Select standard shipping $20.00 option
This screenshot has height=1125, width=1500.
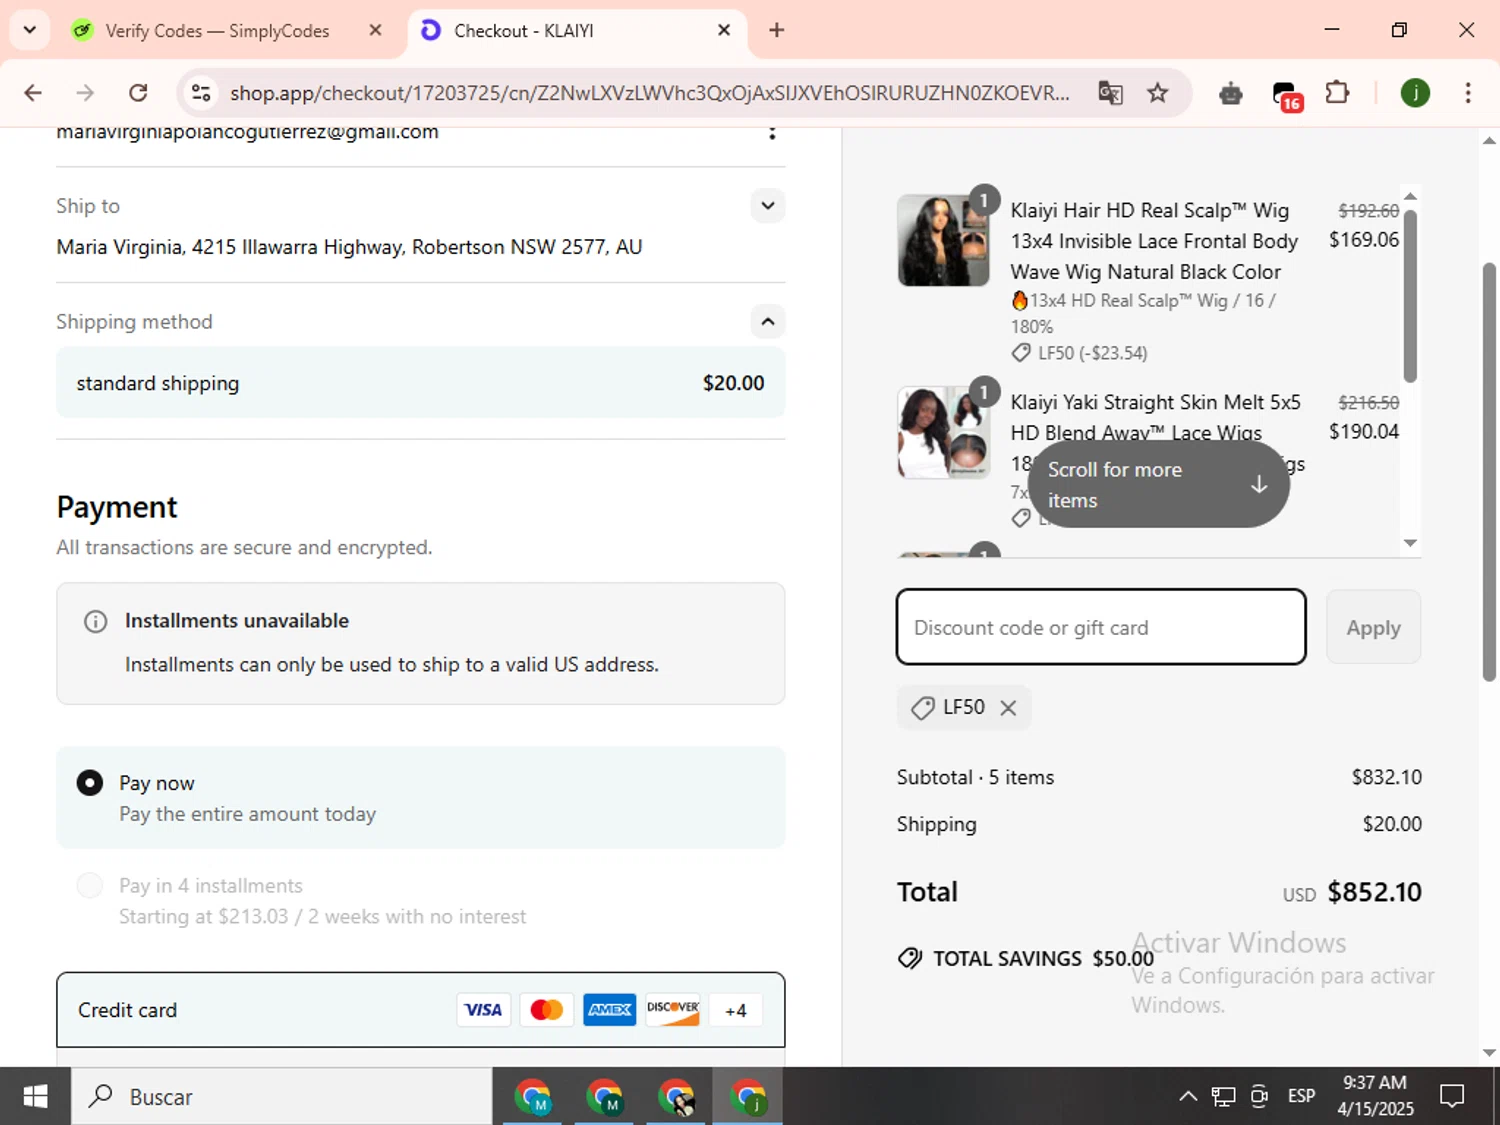click(421, 383)
